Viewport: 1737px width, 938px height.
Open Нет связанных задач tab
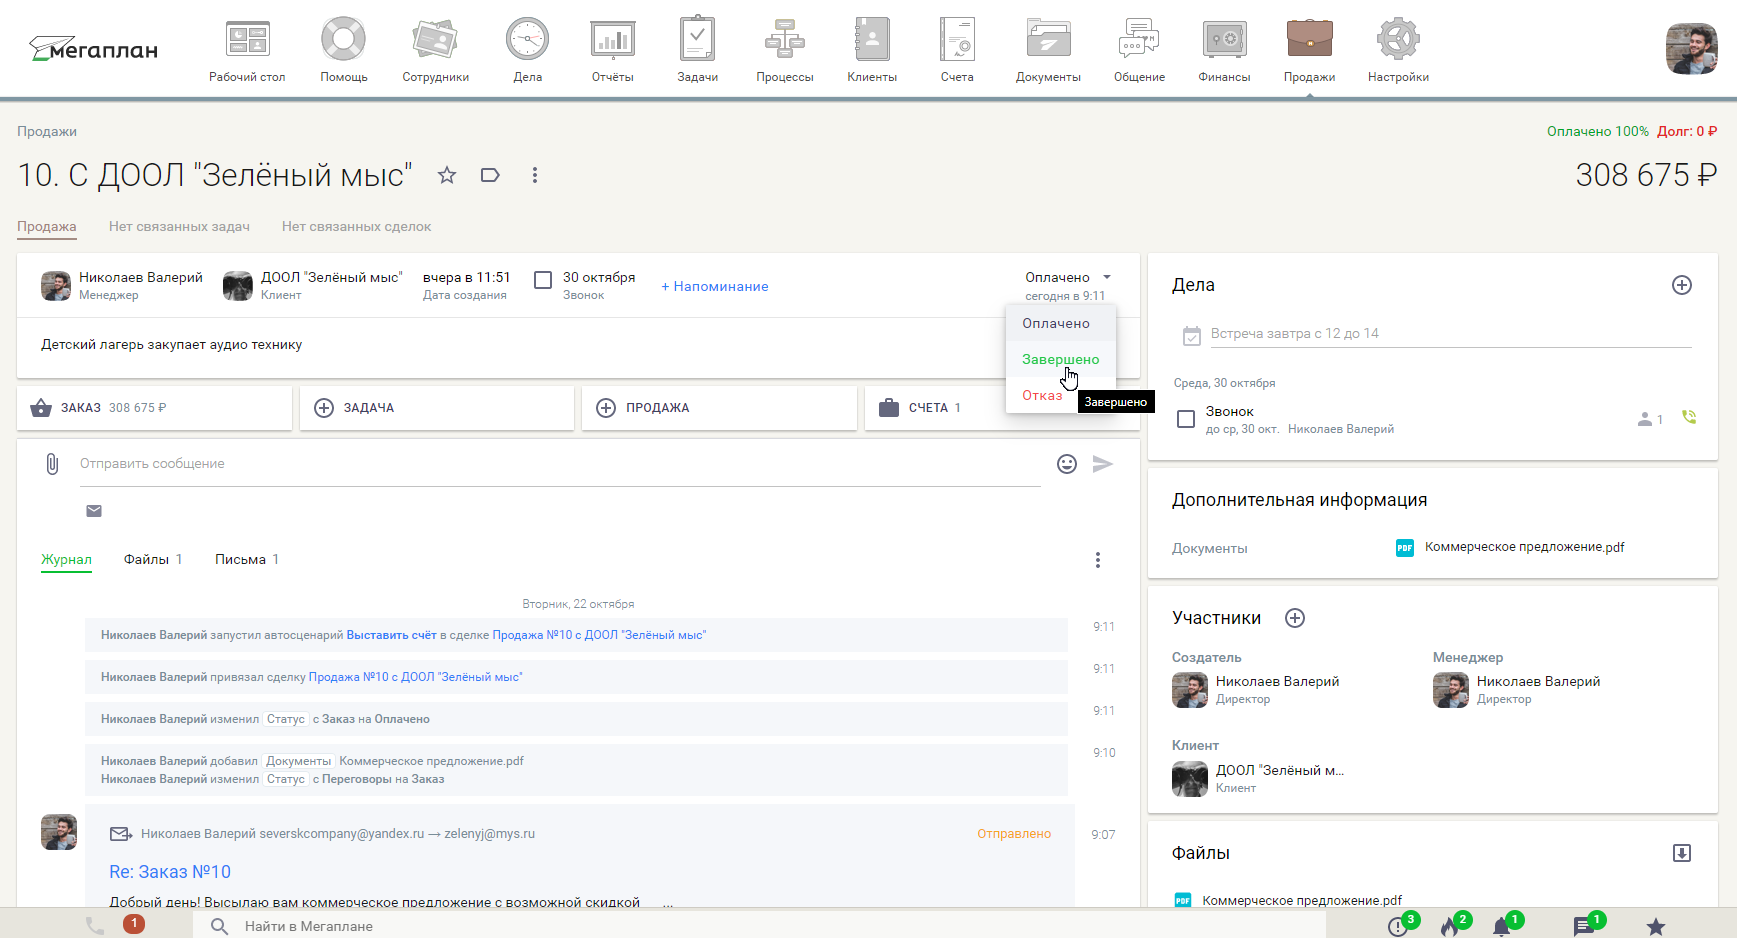(179, 227)
